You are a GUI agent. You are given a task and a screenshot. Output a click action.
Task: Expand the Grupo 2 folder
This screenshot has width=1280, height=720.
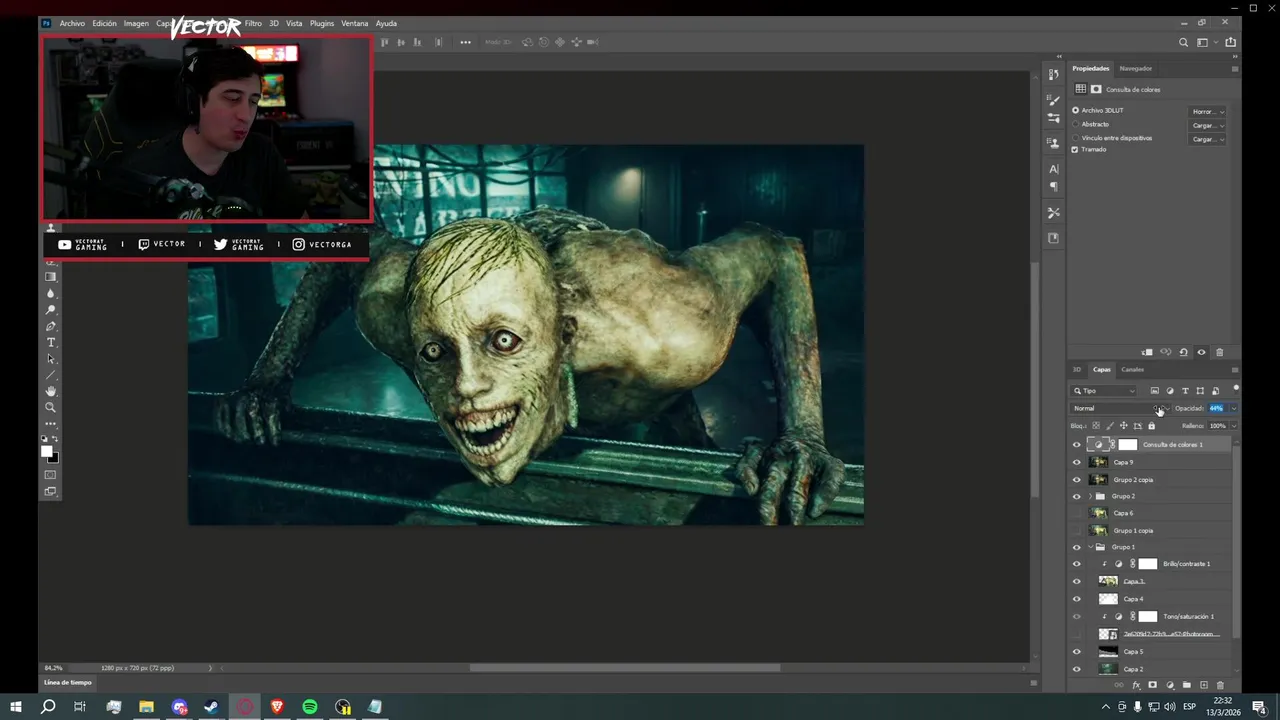pos(1090,496)
